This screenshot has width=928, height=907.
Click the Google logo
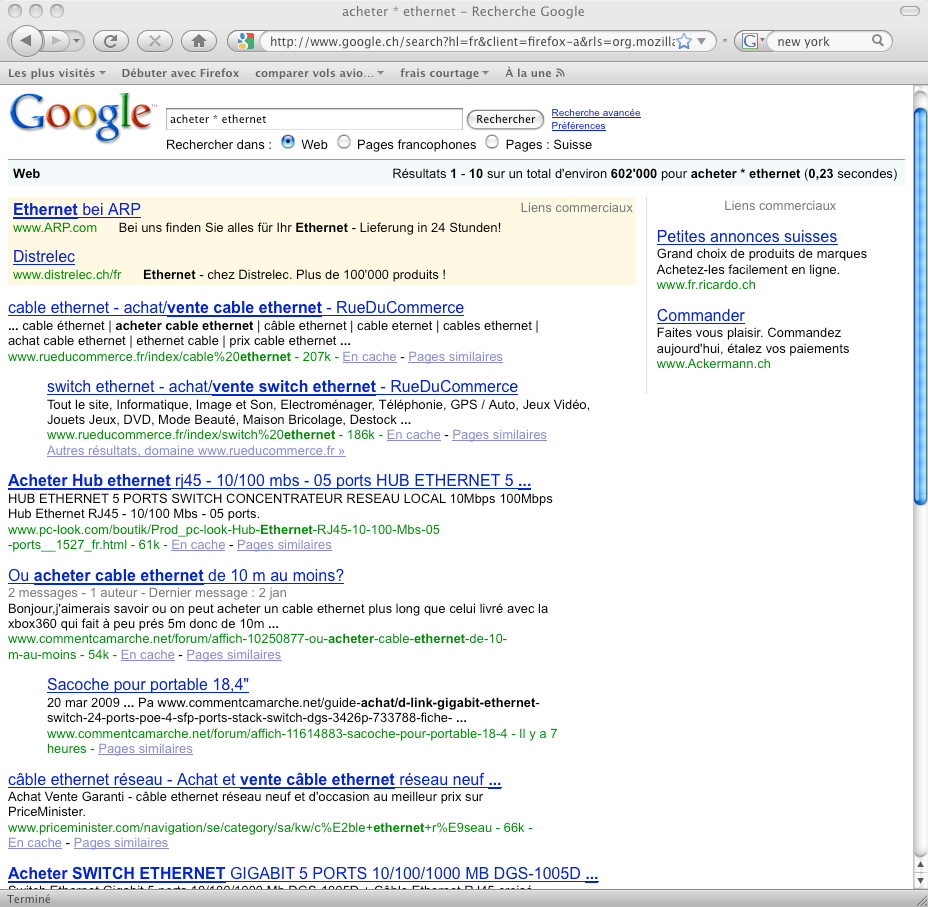pos(82,116)
